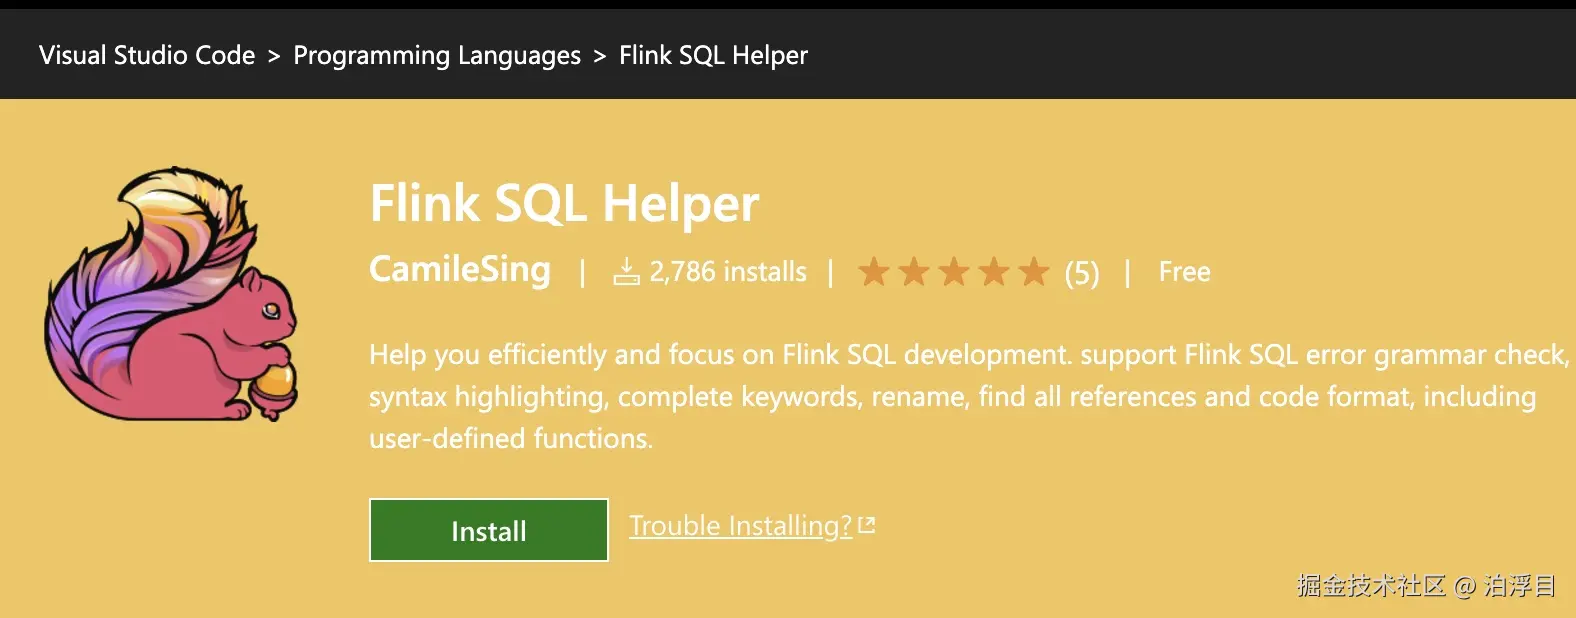Click the fourth rating star
Image resolution: width=1576 pixels, height=618 pixels.
[x=994, y=271]
